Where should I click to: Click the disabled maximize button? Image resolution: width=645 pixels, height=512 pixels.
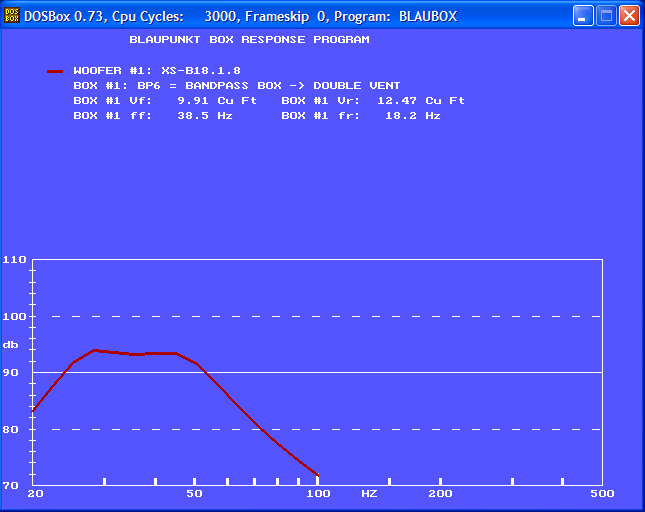pos(606,16)
